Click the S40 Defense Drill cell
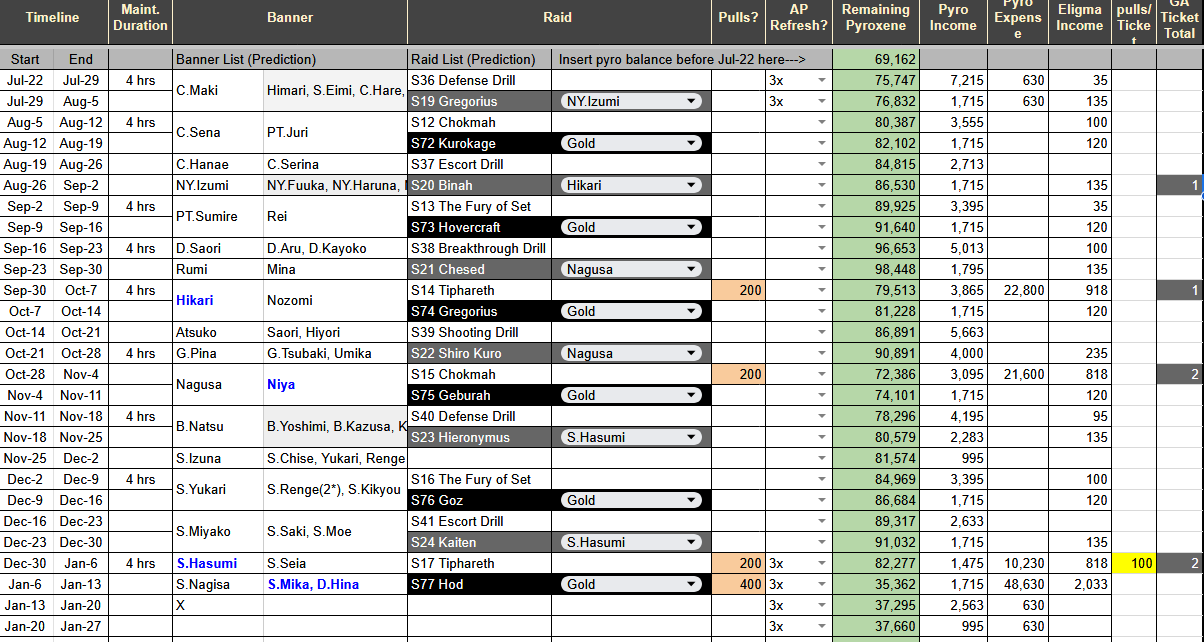1204x642 pixels. pos(480,416)
